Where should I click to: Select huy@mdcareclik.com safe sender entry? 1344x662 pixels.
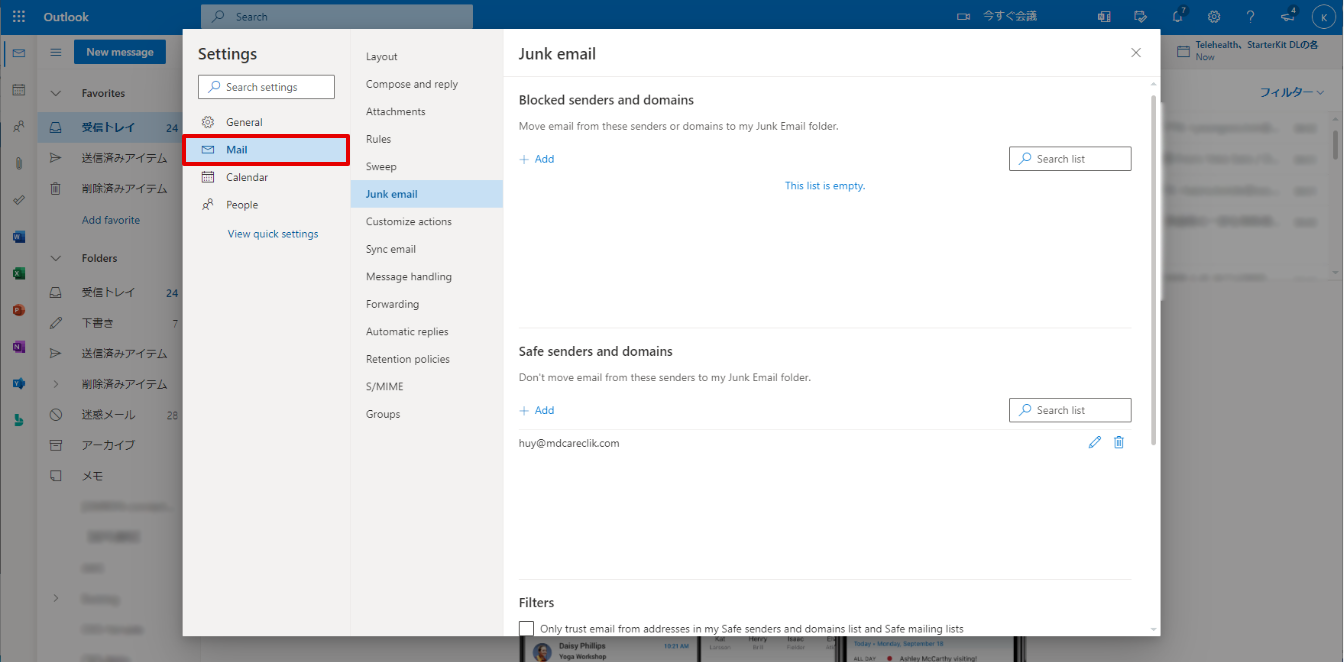pyautogui.click(x=569, y=443)
